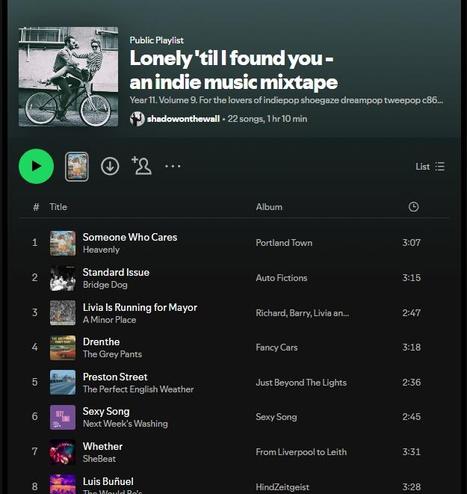Click the green Play button
This screenshot has height=494, width=467.
click(36, 166)
